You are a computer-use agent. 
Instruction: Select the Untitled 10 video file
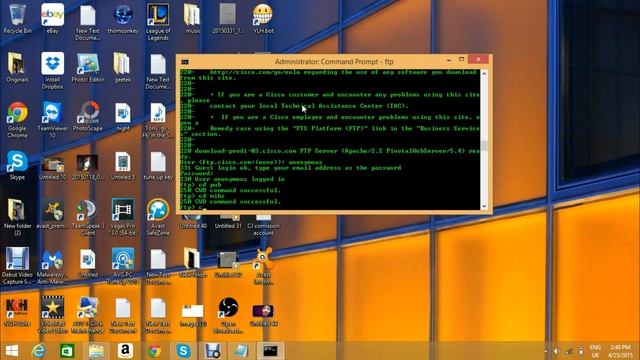click(x=52, y=167)
